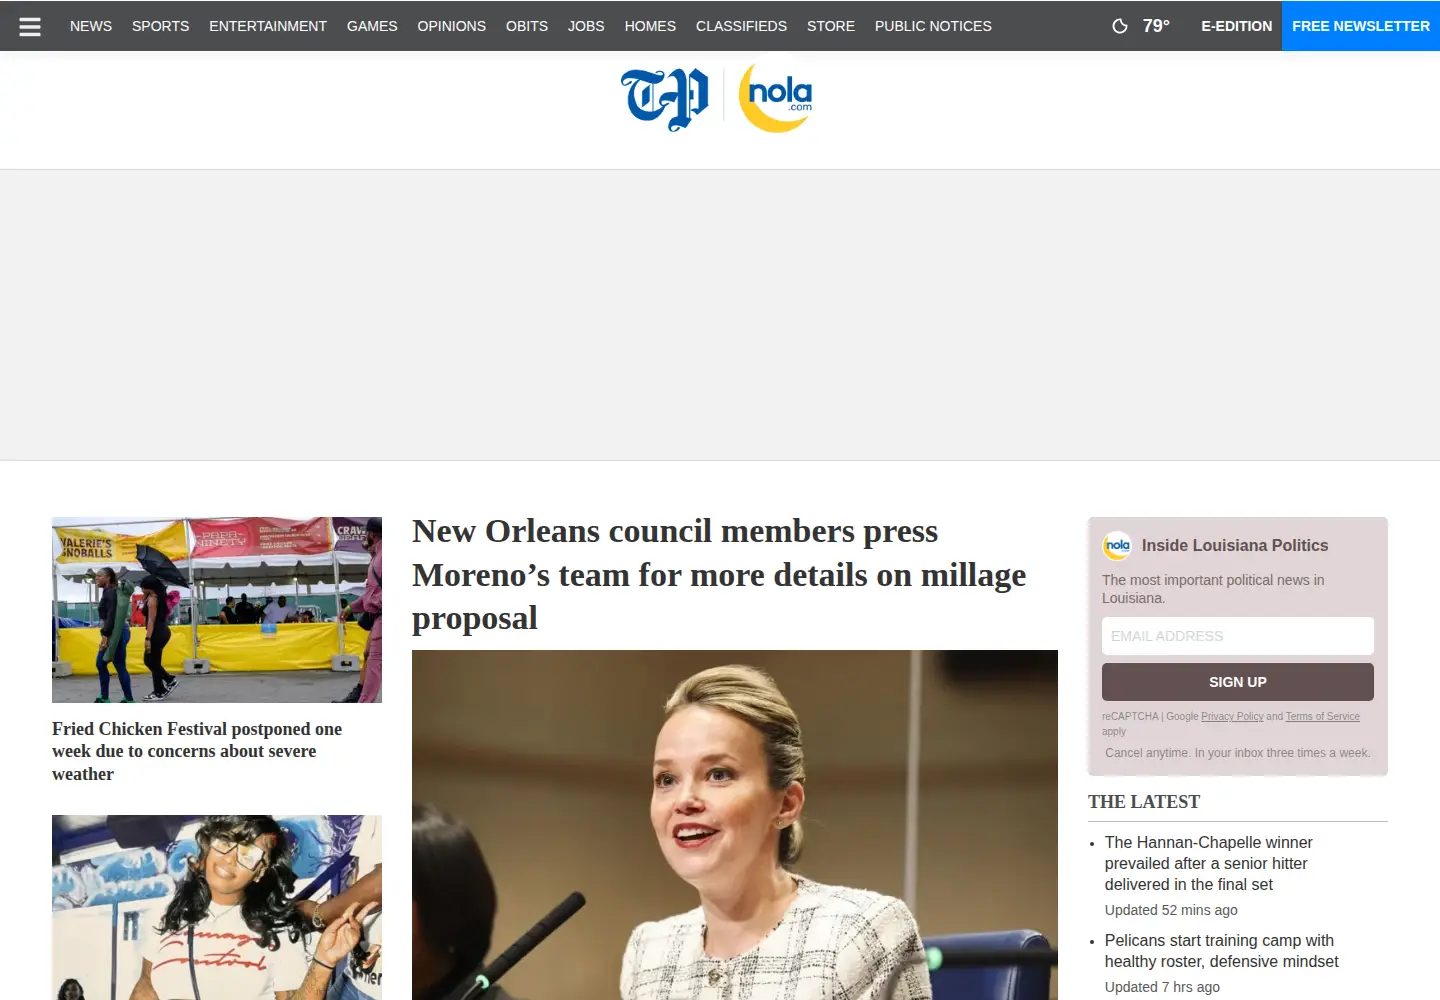Go to the Games section
The width and height of the screenshot is (1440, 1000).
tap(372, 26)
